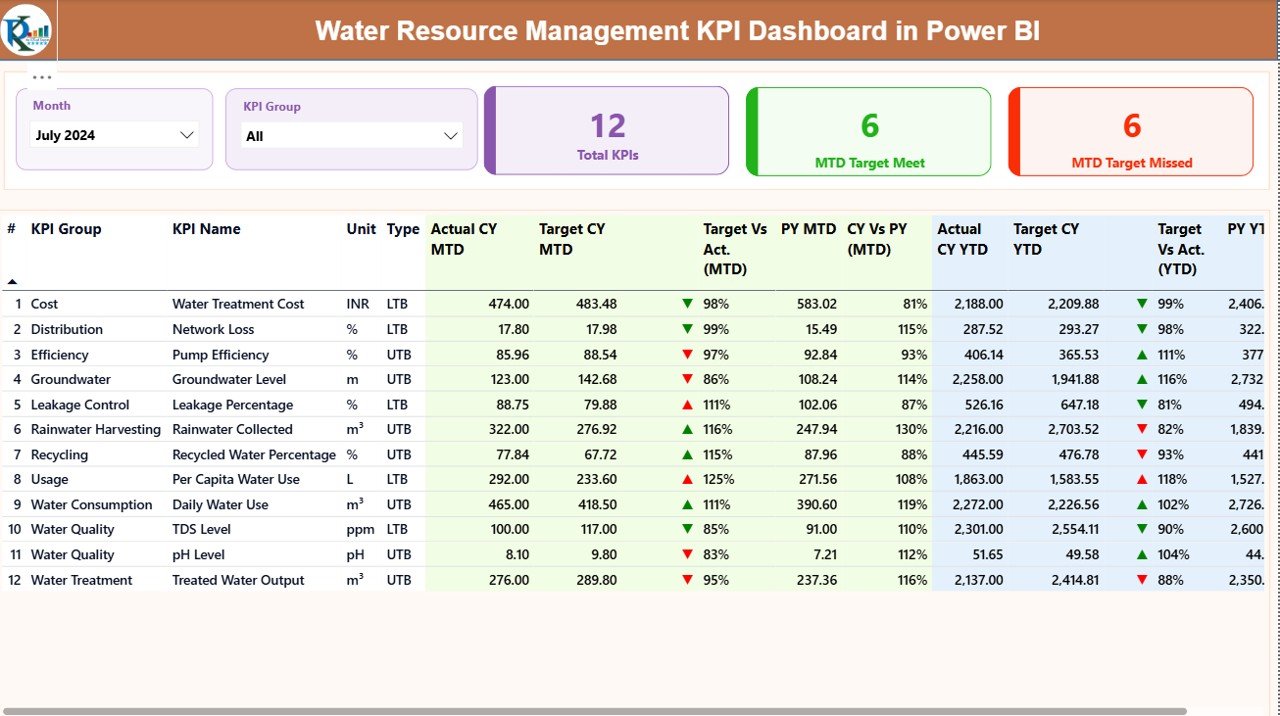Screen dimensions: 1280x716
Task: Select the Total KPIs card
Action: (605, 130)
